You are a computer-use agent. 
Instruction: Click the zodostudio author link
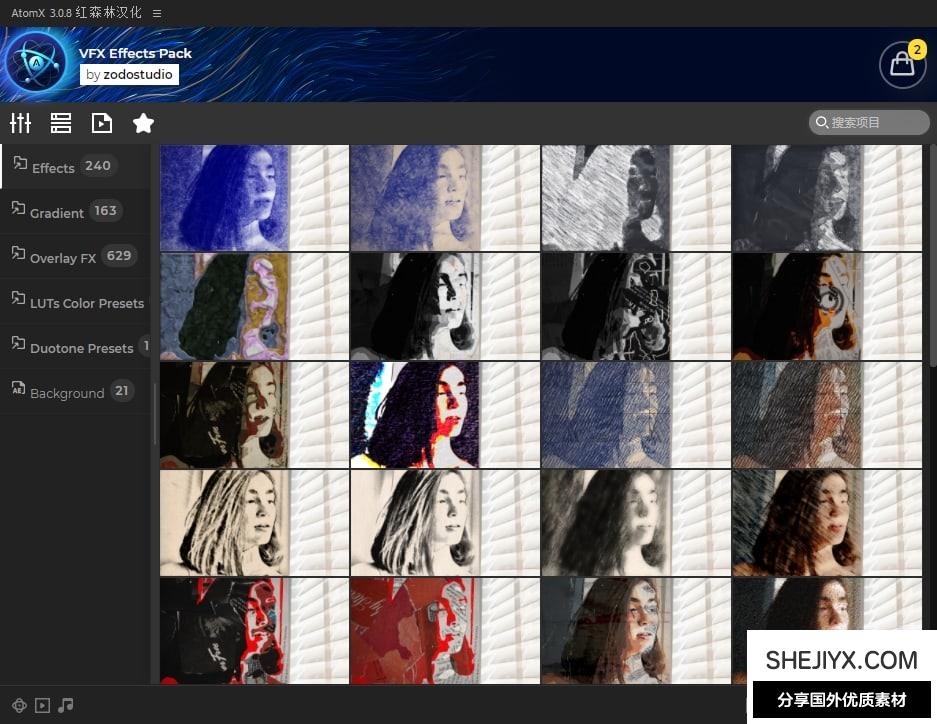click(129, 75)
